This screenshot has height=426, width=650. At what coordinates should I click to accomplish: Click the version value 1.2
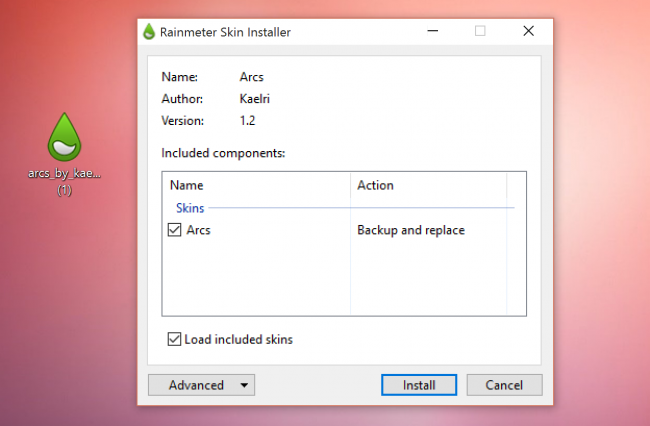(x=247, y=121)
